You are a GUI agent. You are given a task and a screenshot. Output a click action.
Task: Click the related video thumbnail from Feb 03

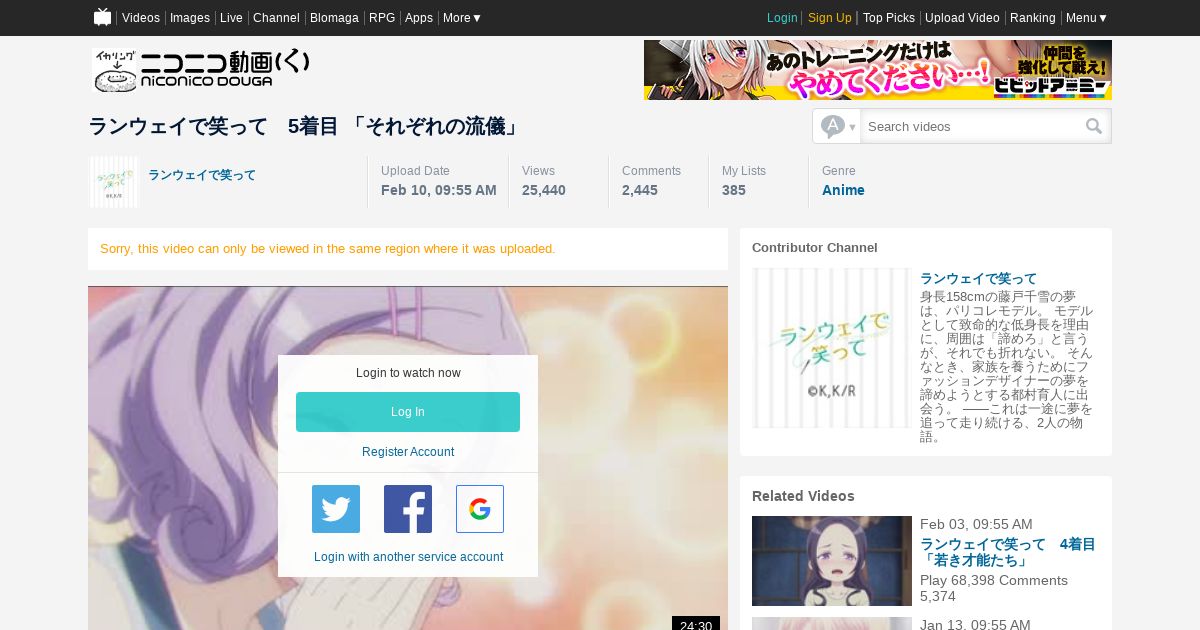tap(832, 561)
